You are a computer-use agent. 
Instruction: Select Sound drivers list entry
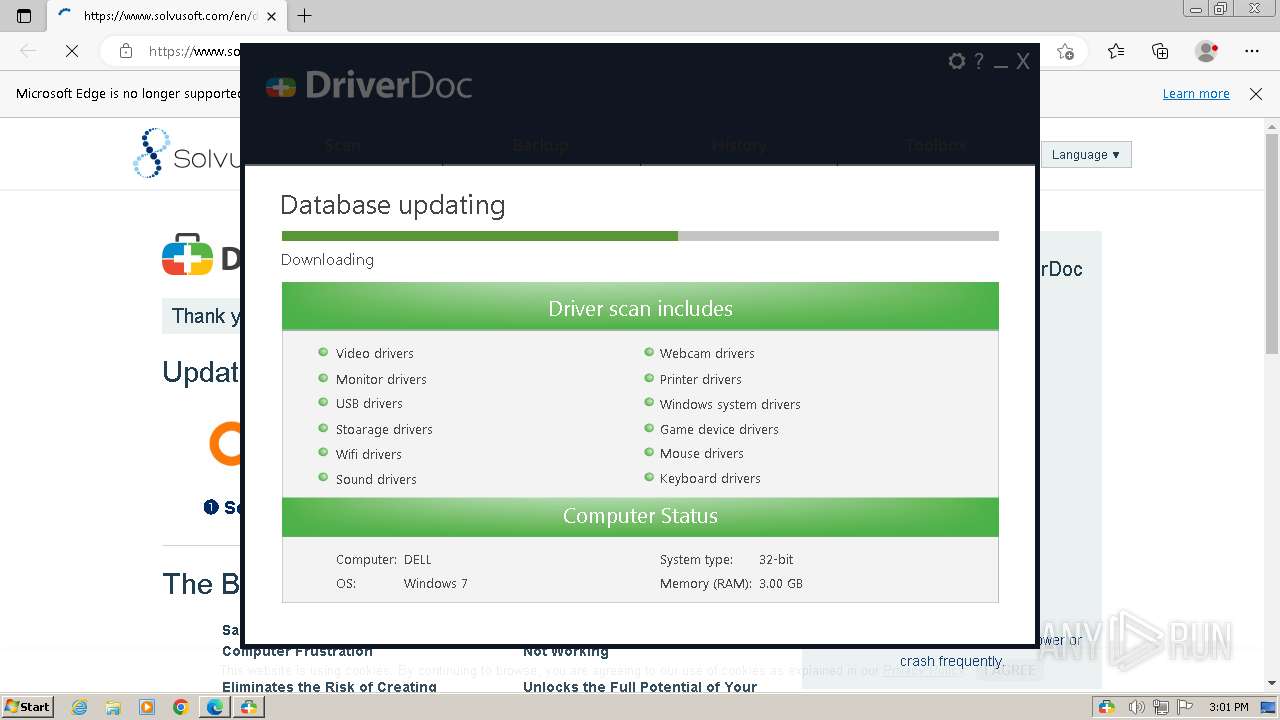pyautogui.click(x=376, y=479)
